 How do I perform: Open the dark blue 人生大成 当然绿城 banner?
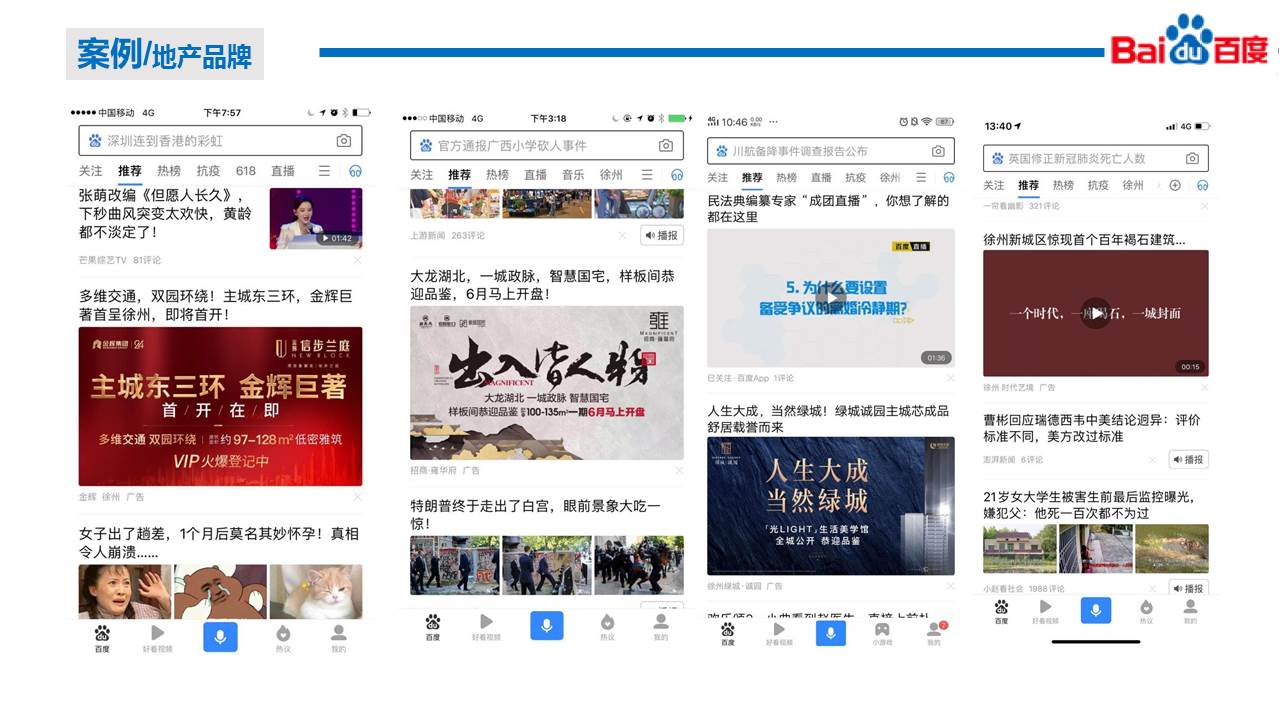pyautogui.click(x=831, y=506)
